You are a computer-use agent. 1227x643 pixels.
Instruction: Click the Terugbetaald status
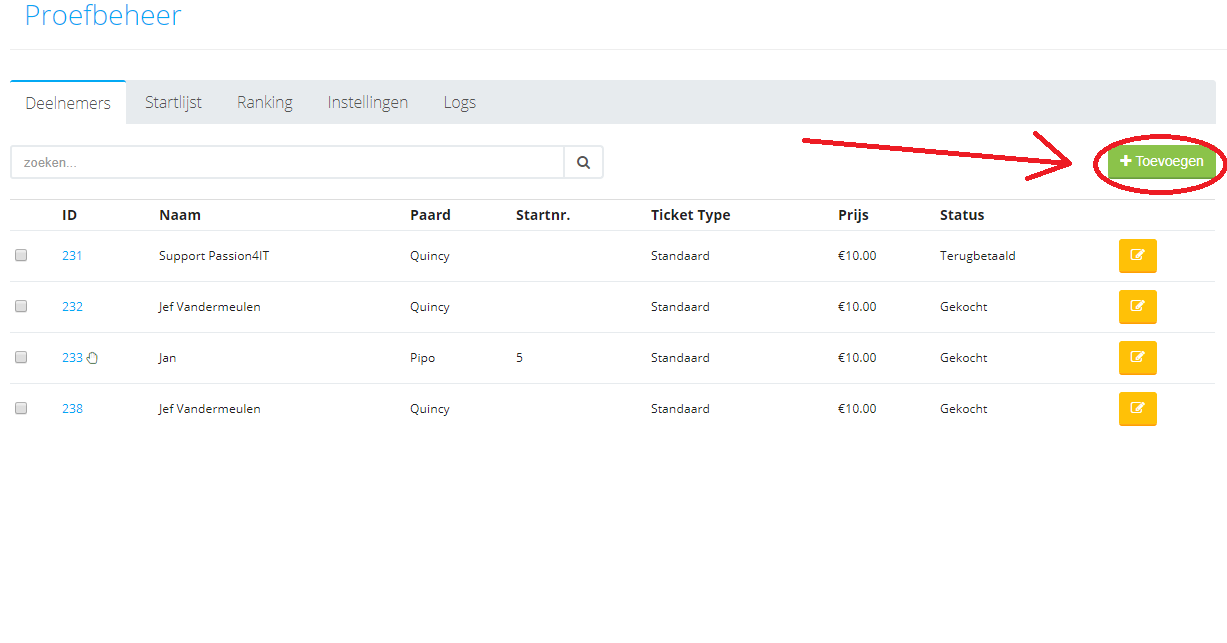pos(978,256)
